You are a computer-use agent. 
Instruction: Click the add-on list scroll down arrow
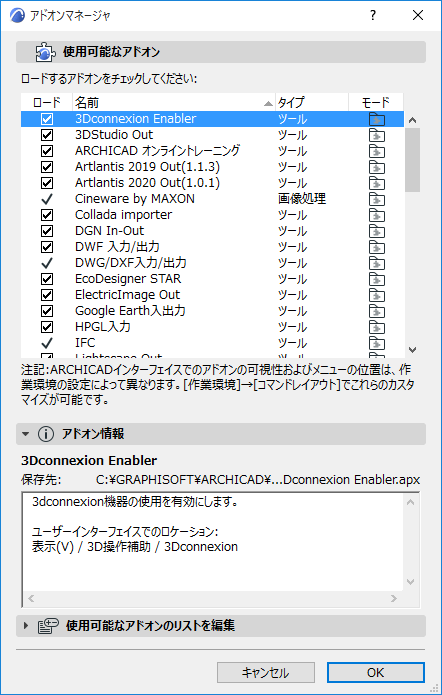coord(412,350)
